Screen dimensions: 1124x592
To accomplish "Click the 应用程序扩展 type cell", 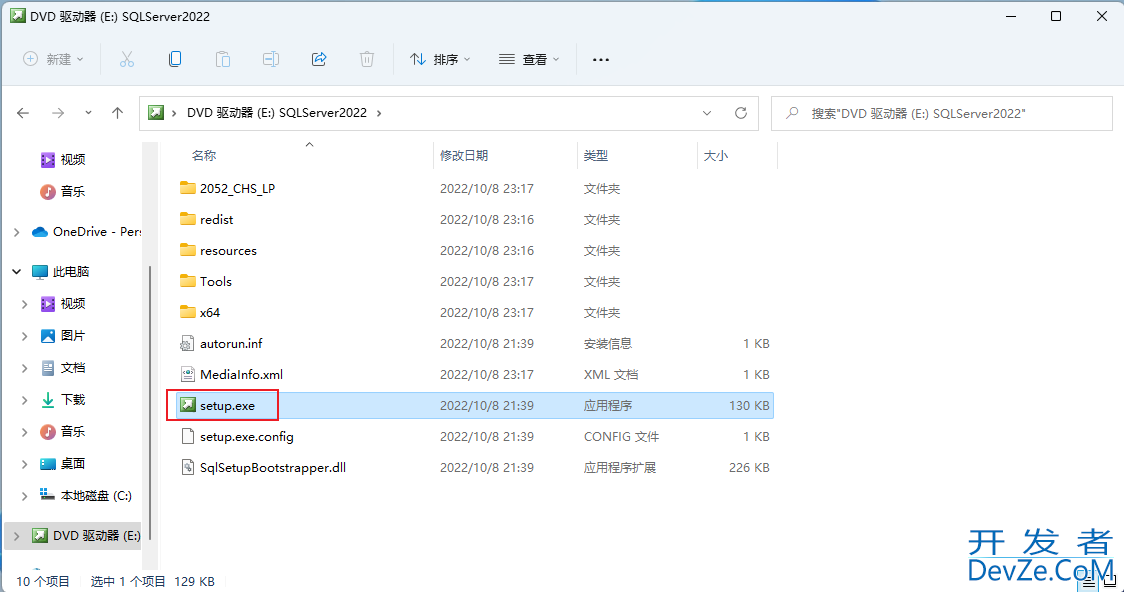I will (620, 467).
